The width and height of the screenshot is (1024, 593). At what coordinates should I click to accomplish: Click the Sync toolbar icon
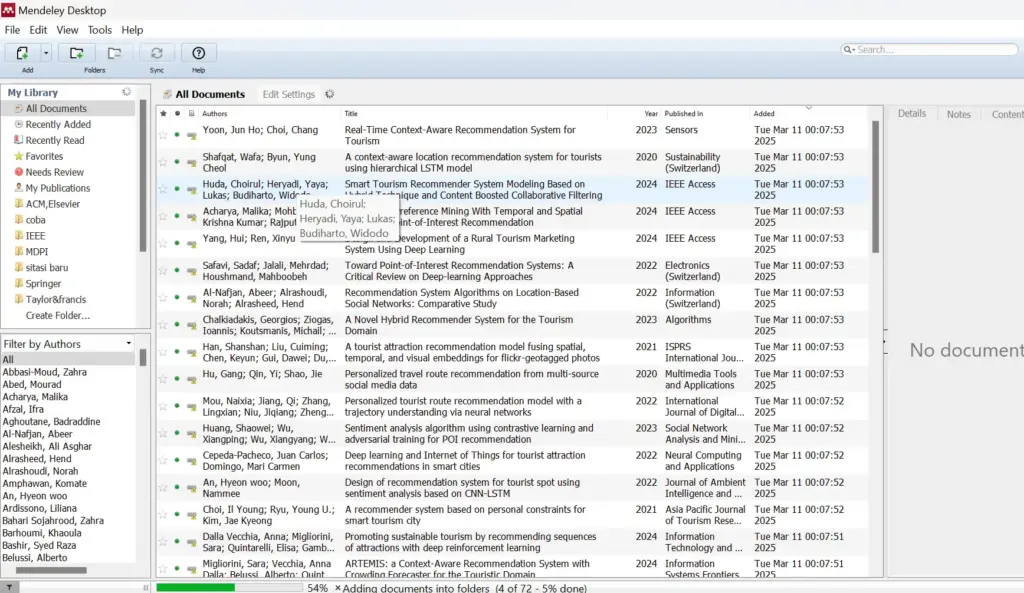click(157, 53)
